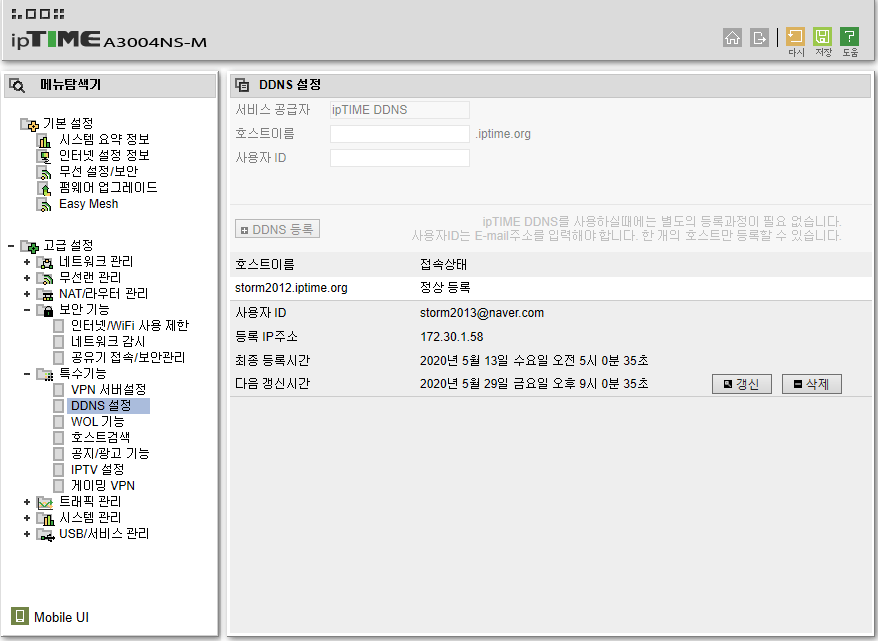Click the home icon in the header
This screenshot has height=641, width=878.
pyautogui.click(x=732, y=38)
